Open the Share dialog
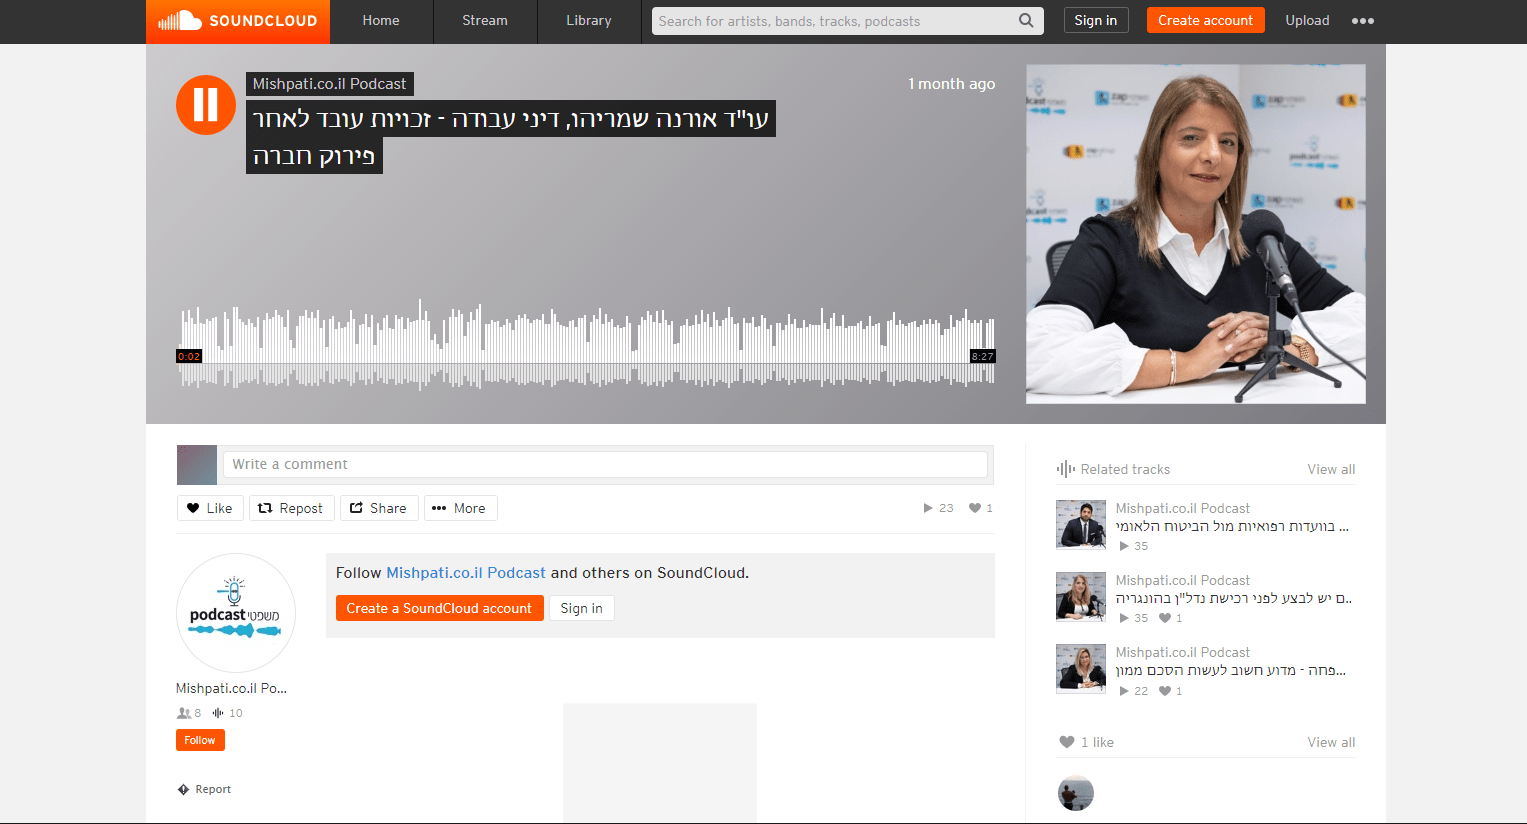The image size is (1527, 824). 379,508
